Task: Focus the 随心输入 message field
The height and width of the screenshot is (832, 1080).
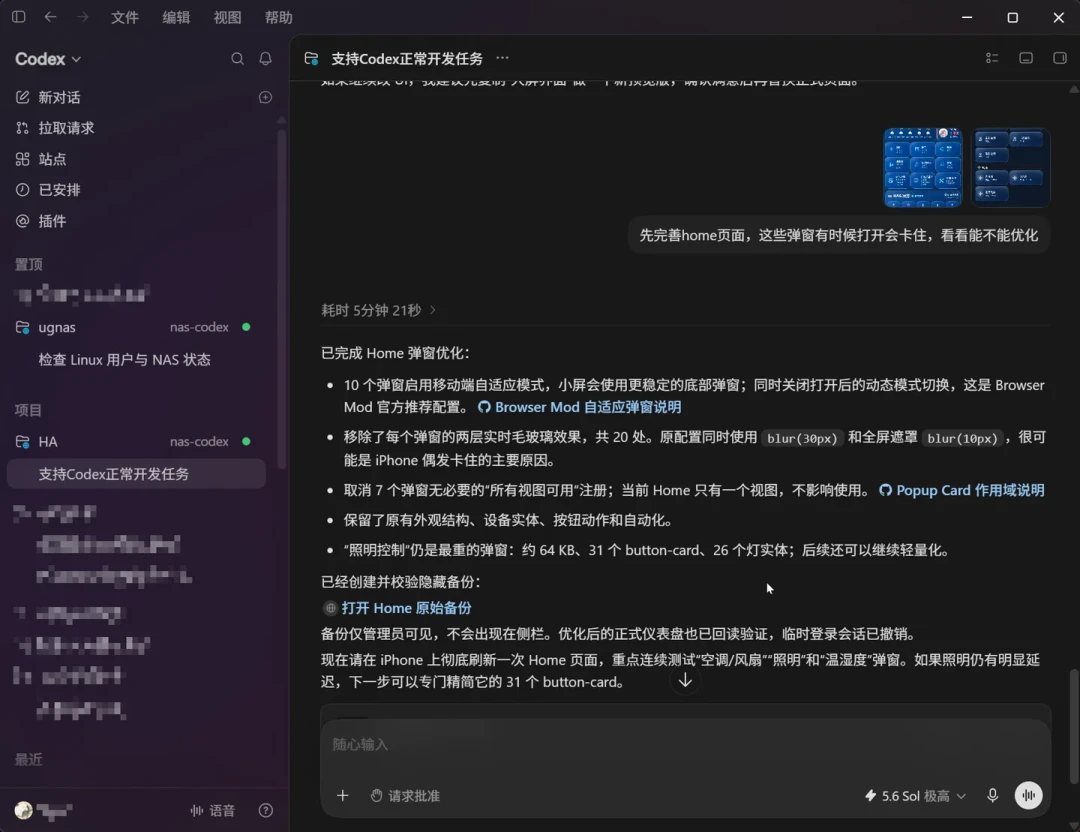Action: [685, 745]
